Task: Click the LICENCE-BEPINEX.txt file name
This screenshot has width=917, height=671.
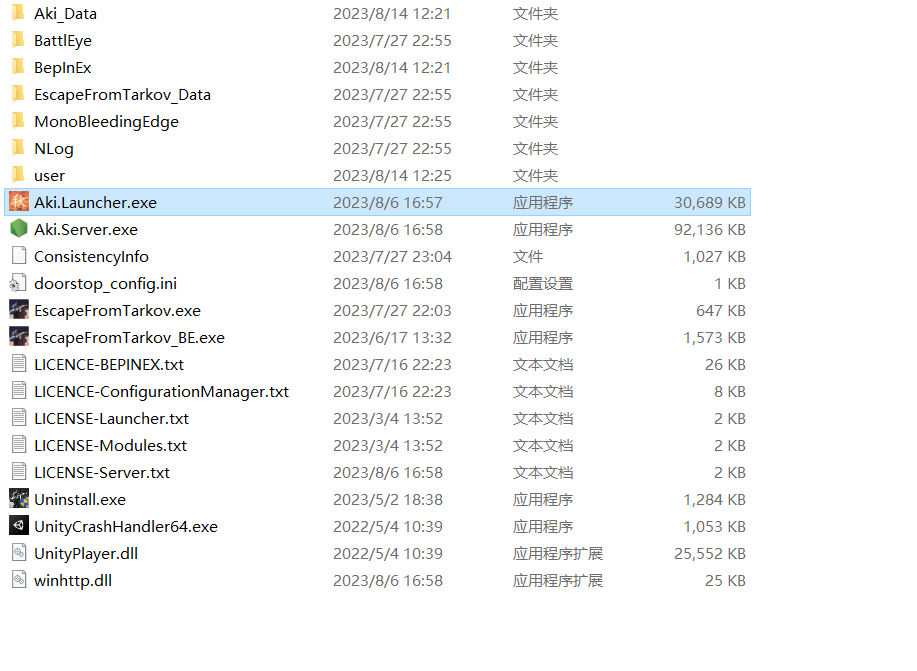Action: click(x=108, y=364)
